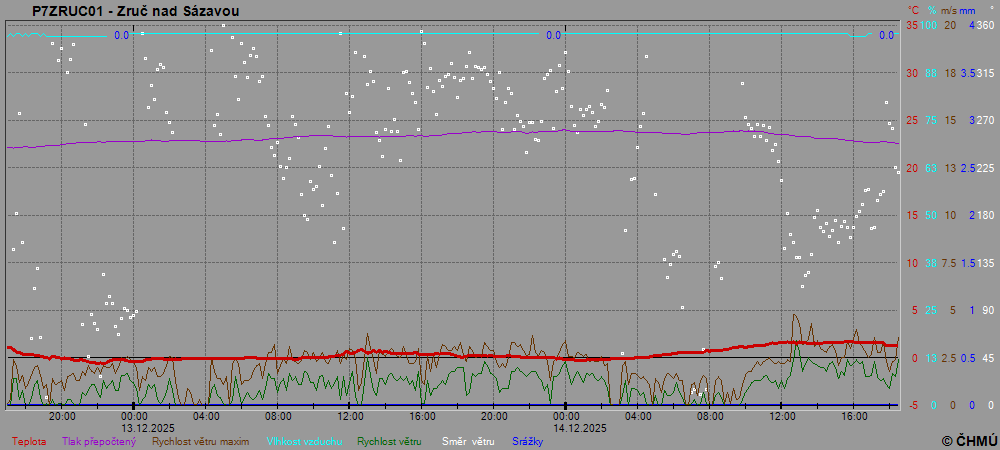Click the blue mm unit header
The height and width of the screenshot is (450, 1000).
[x=967, y=10]
